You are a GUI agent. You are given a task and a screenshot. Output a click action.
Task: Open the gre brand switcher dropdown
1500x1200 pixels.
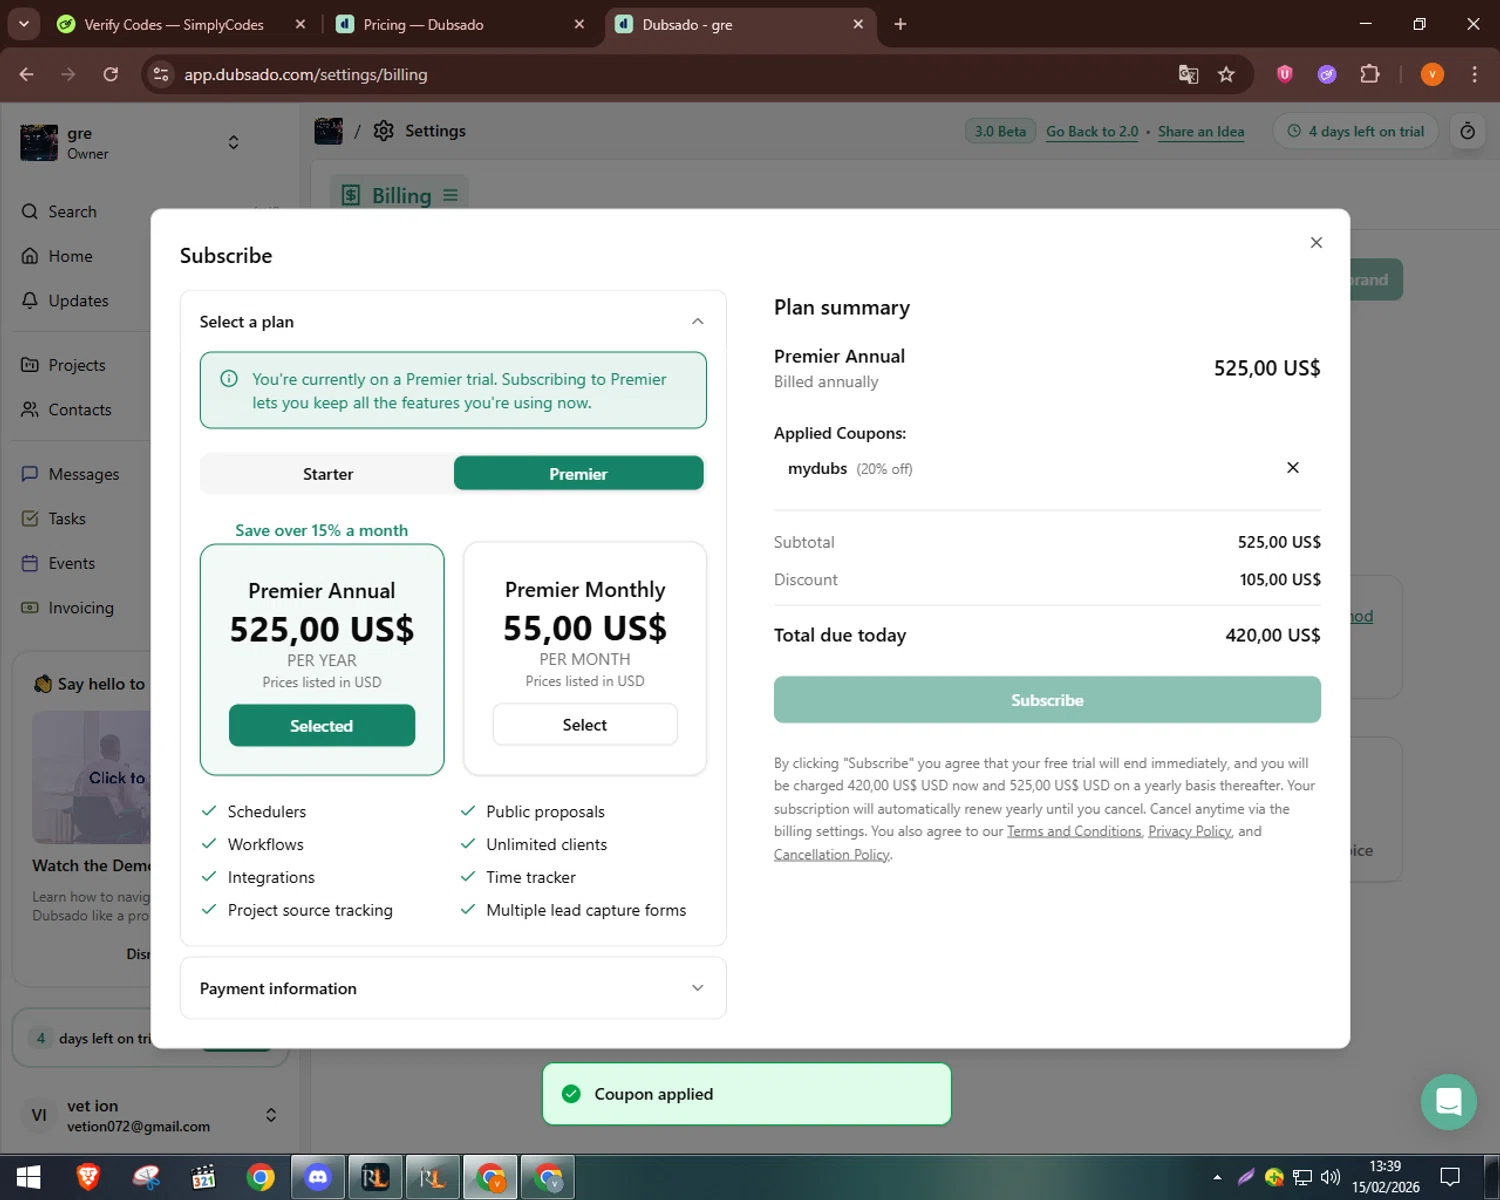pos(233,142)
